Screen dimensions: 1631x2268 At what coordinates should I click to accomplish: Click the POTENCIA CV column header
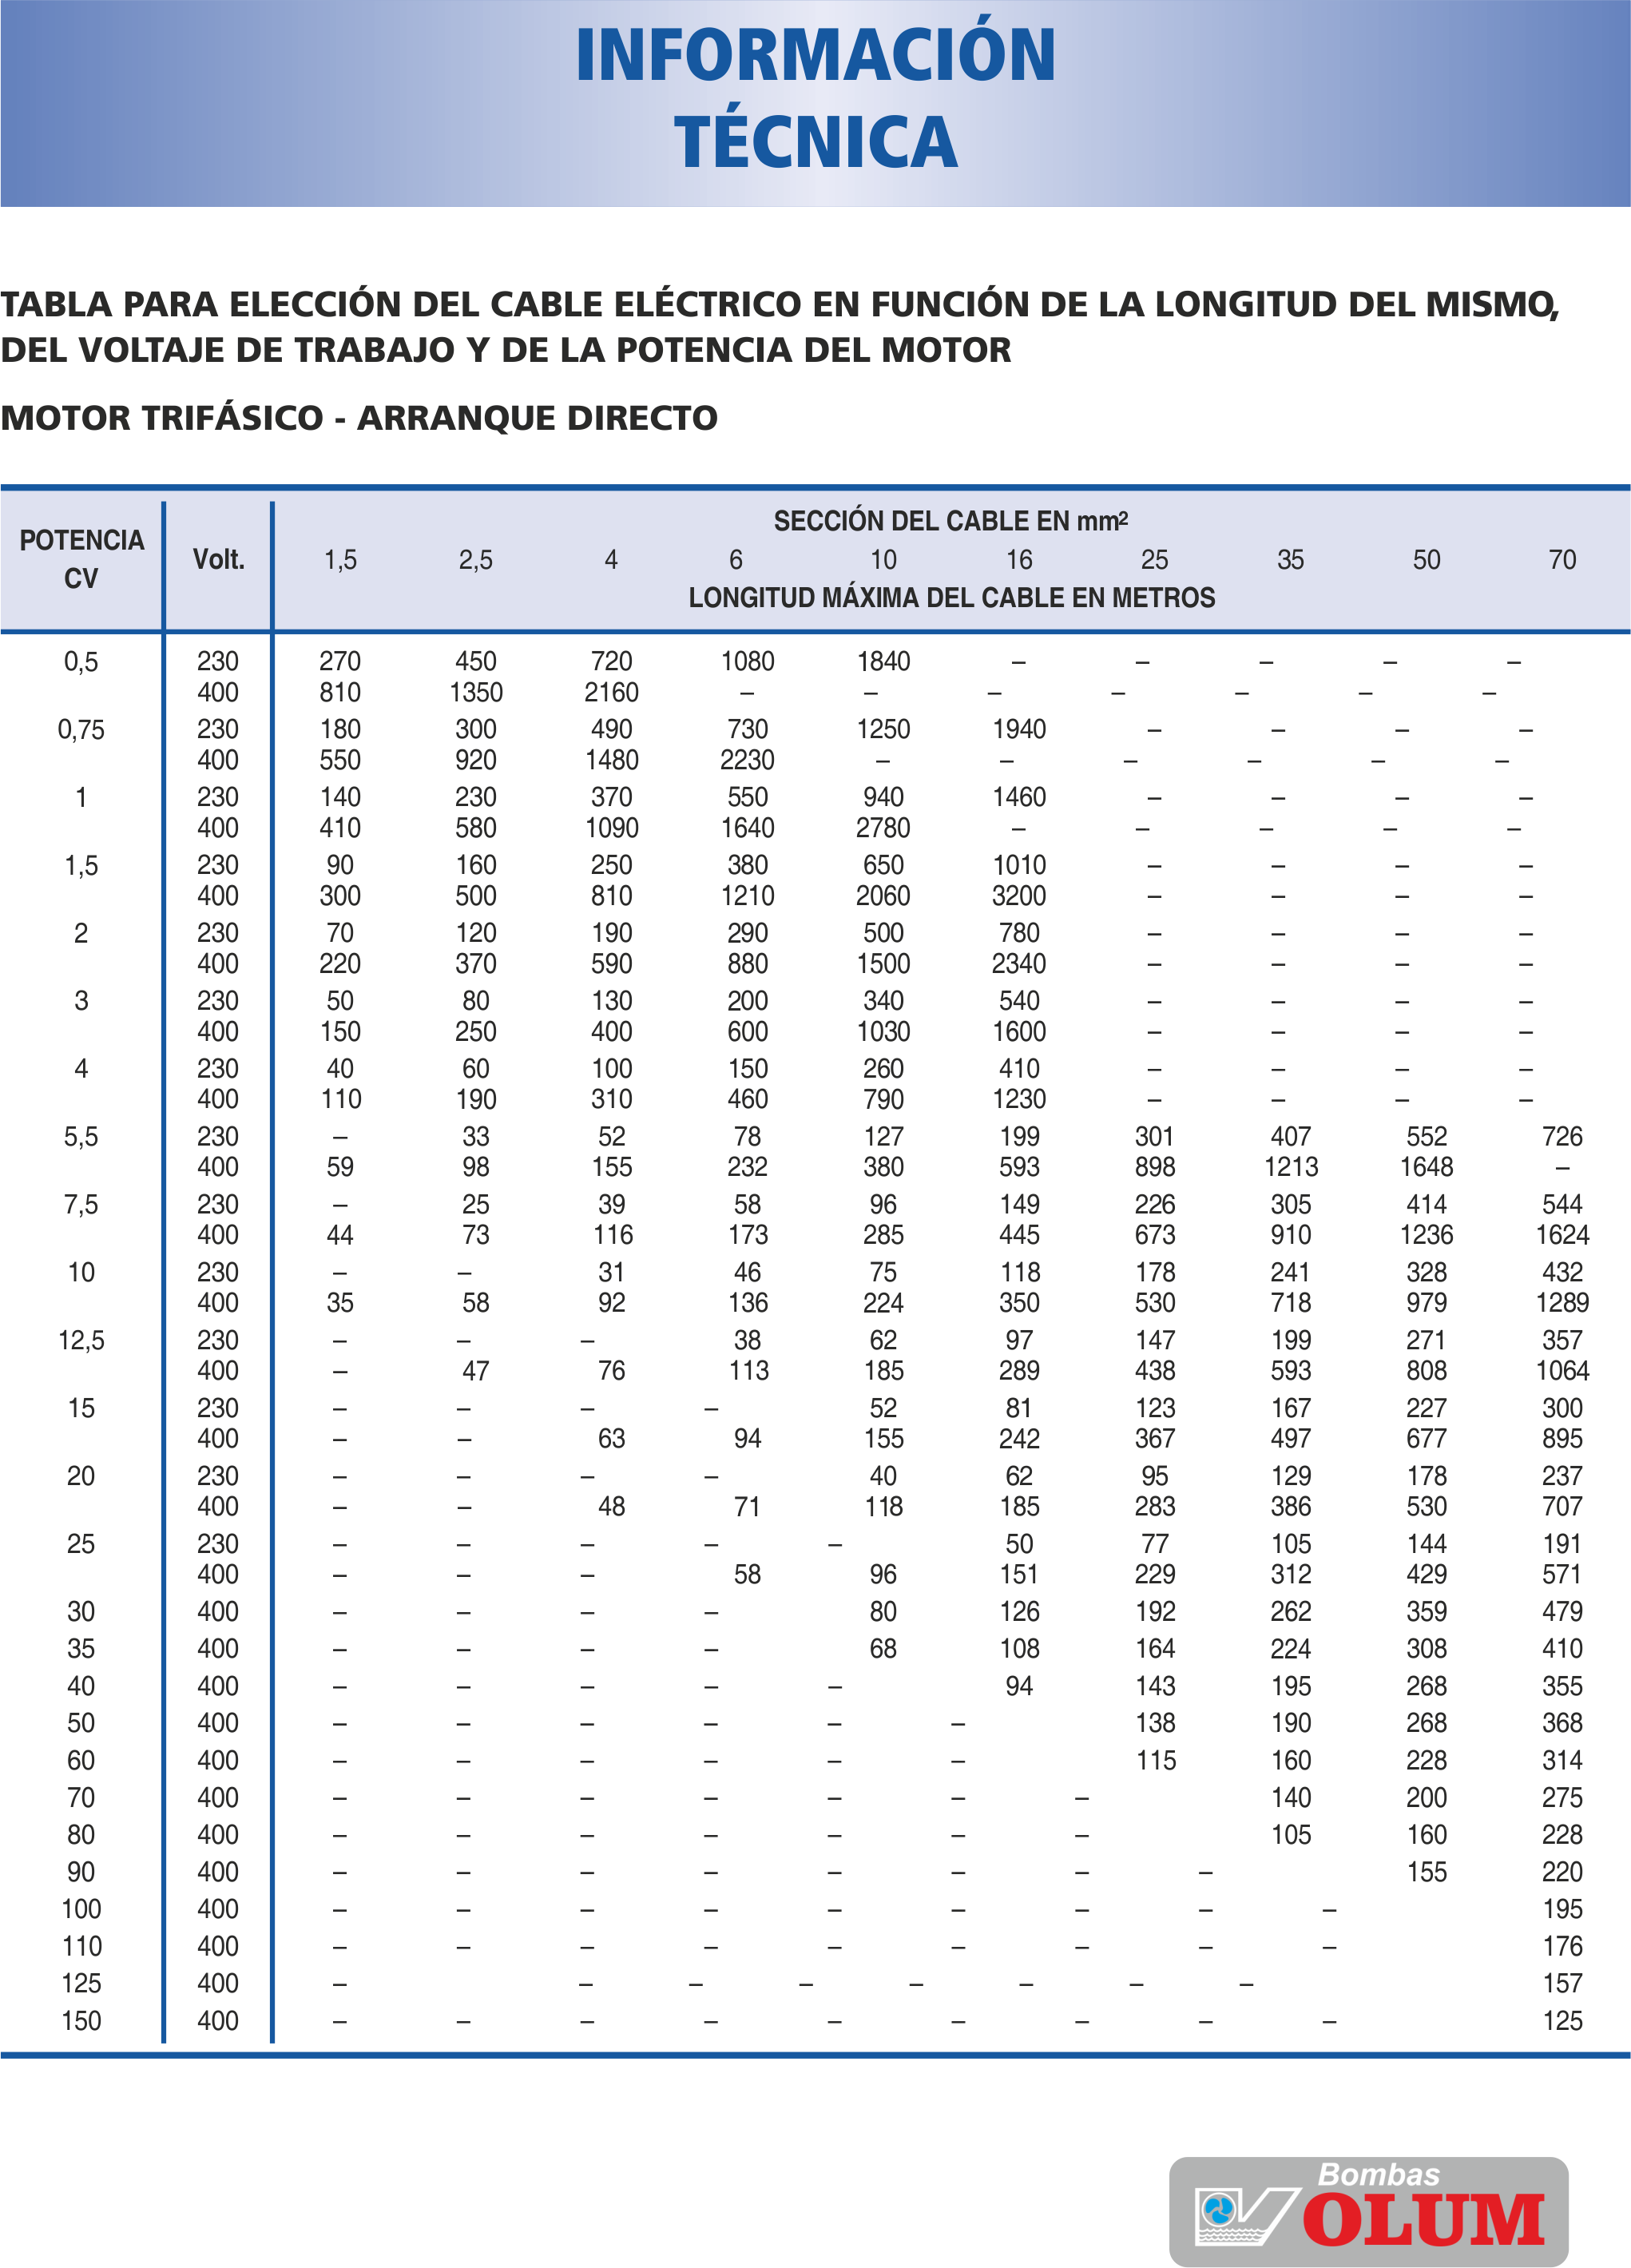click(x=82, y=559)
